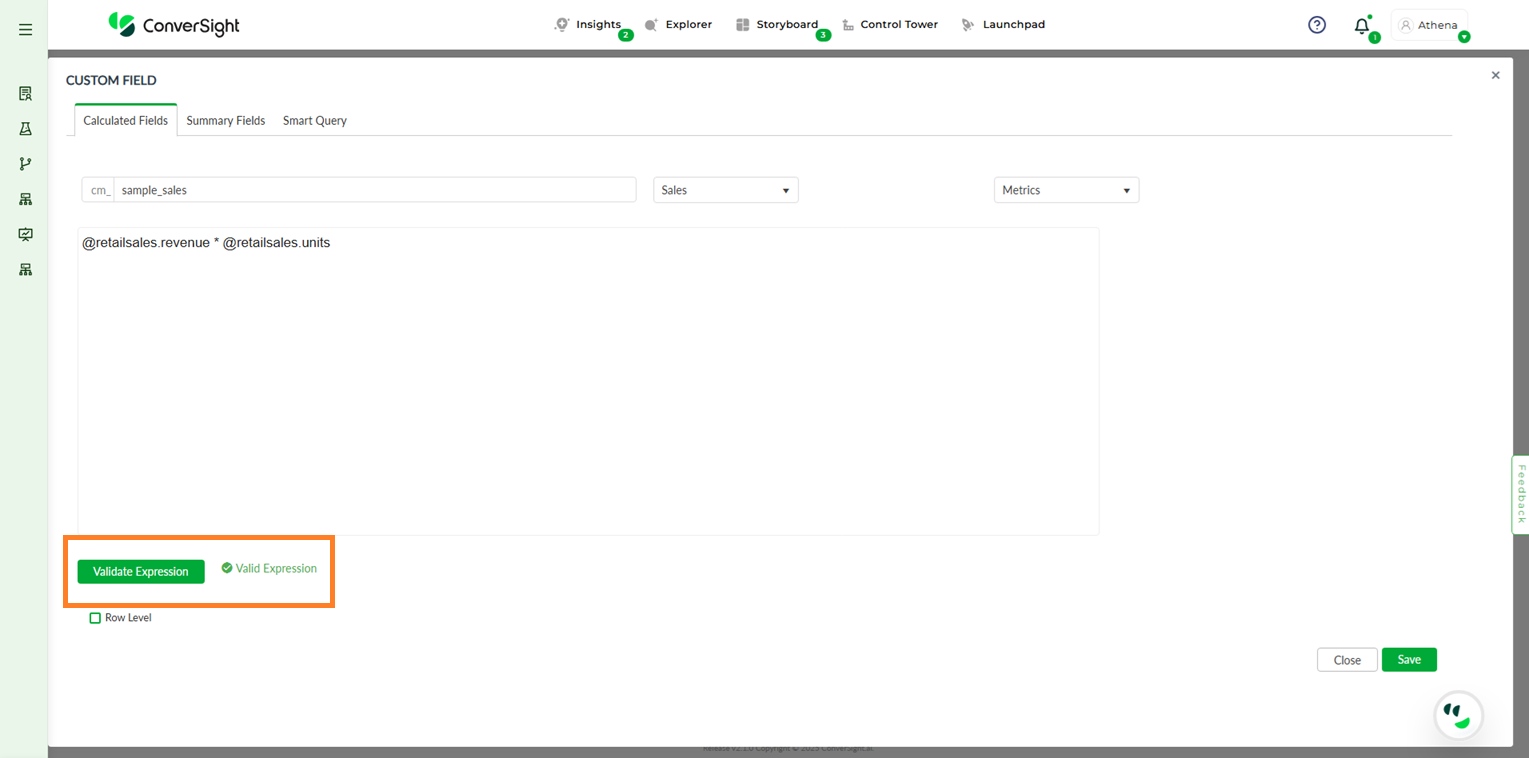Click the sample_sales field name input
This screenshot has height=758, width=1529.
[x=374, y=190]
